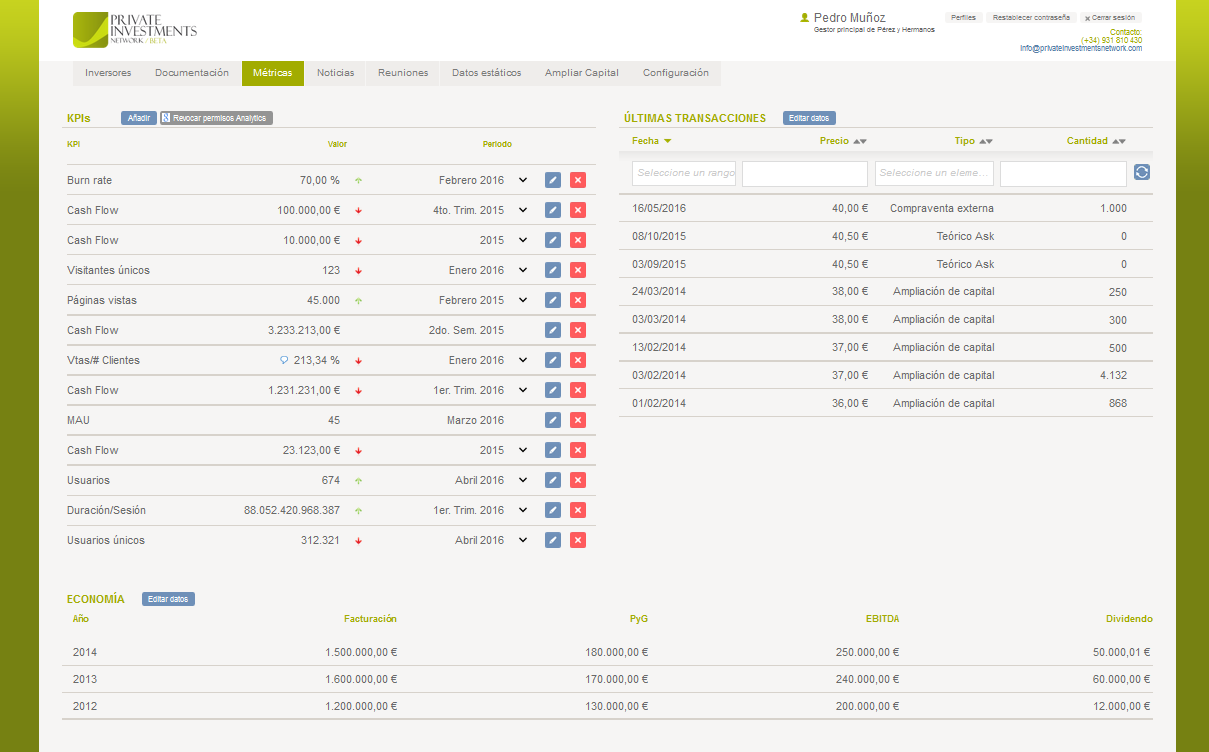Open Tipo filter select box
The height and width of the screenshot is (752, 1209).
pyautogui.click(x=933, y=173)
